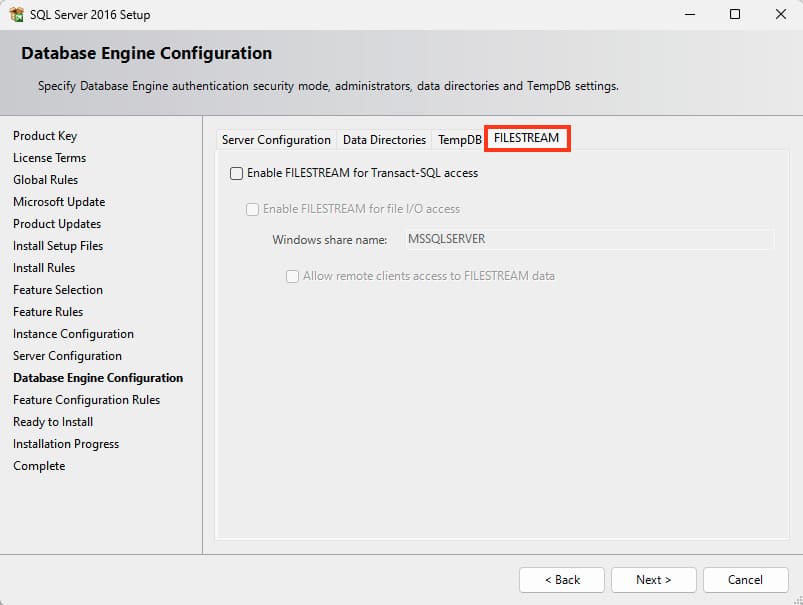Proceed by clicking Next
This screenshot has height=605, width=803.
click(653, 580)
